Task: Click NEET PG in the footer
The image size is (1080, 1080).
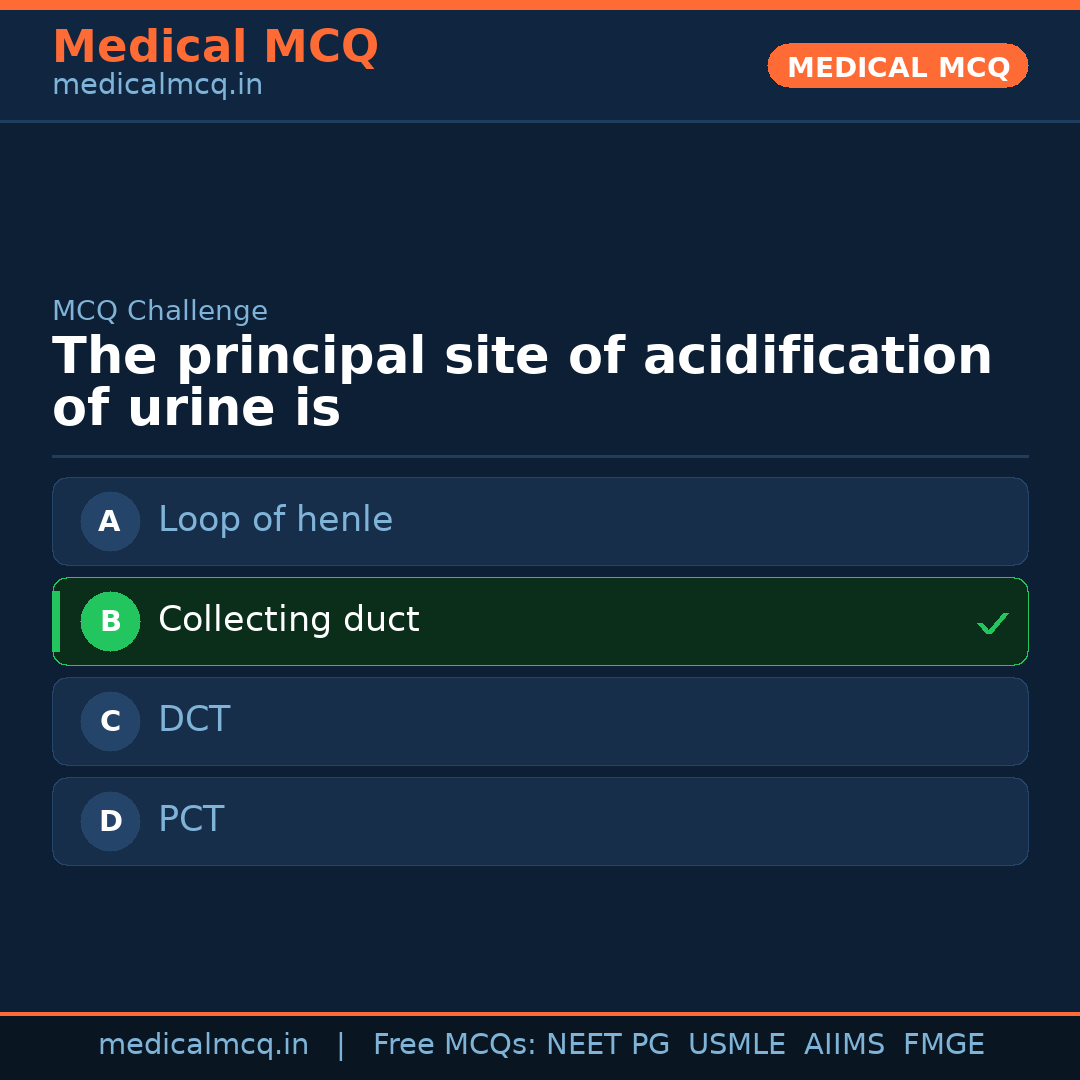Action: point(608,1045)
